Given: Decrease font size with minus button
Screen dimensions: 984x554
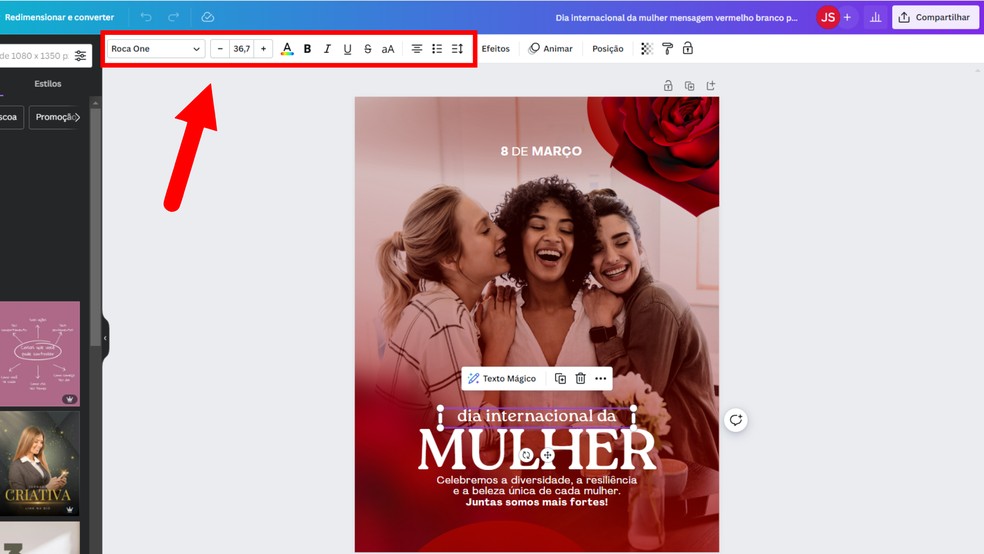Looking at the screenshot, I should click(220, 49).
